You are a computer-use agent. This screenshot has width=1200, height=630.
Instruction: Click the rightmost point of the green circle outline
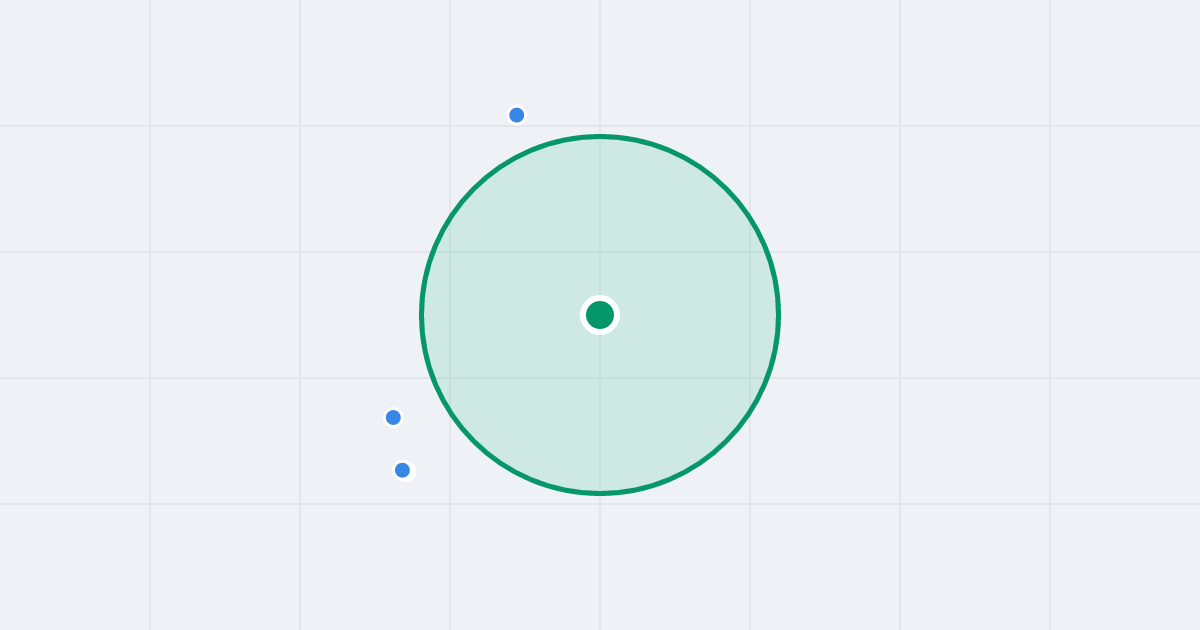[x=779, y=315]
